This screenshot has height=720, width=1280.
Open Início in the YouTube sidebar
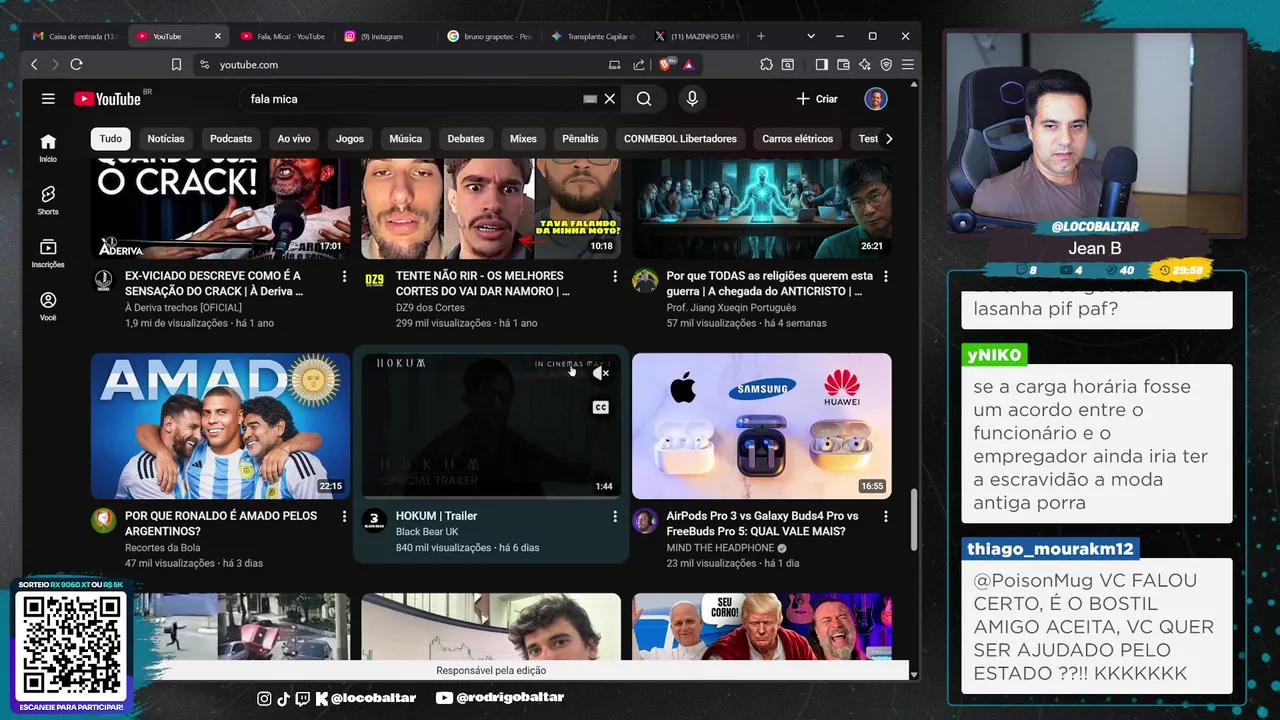48,147
